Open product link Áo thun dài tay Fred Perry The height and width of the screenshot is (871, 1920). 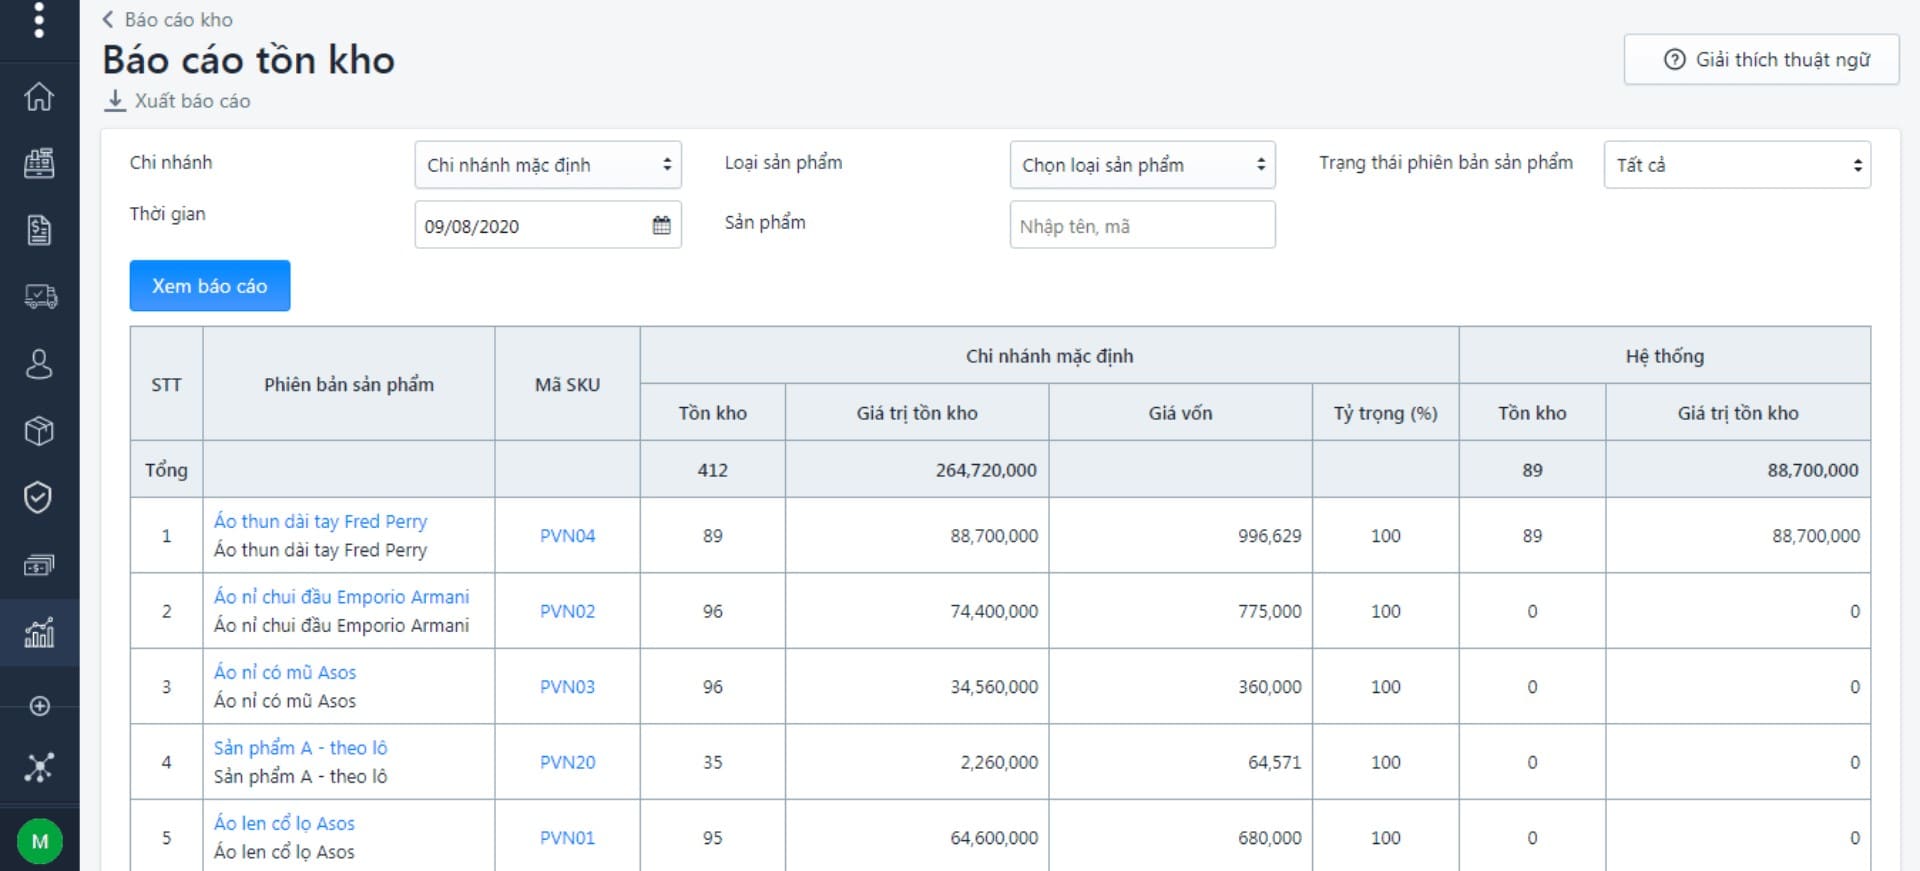(x=320, y=521)
